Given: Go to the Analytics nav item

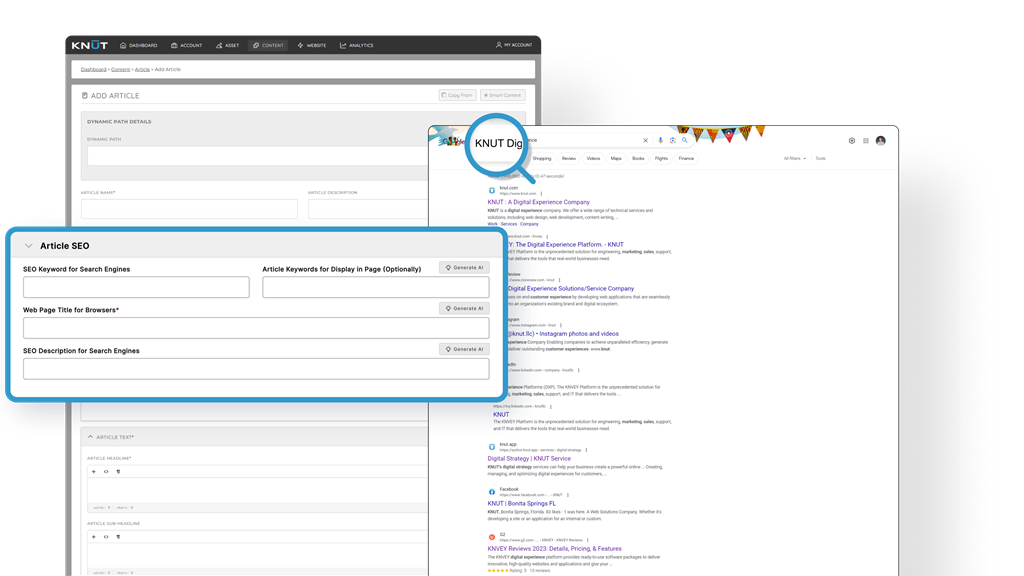Looking at the screenshot, I should tap(356, 45).
